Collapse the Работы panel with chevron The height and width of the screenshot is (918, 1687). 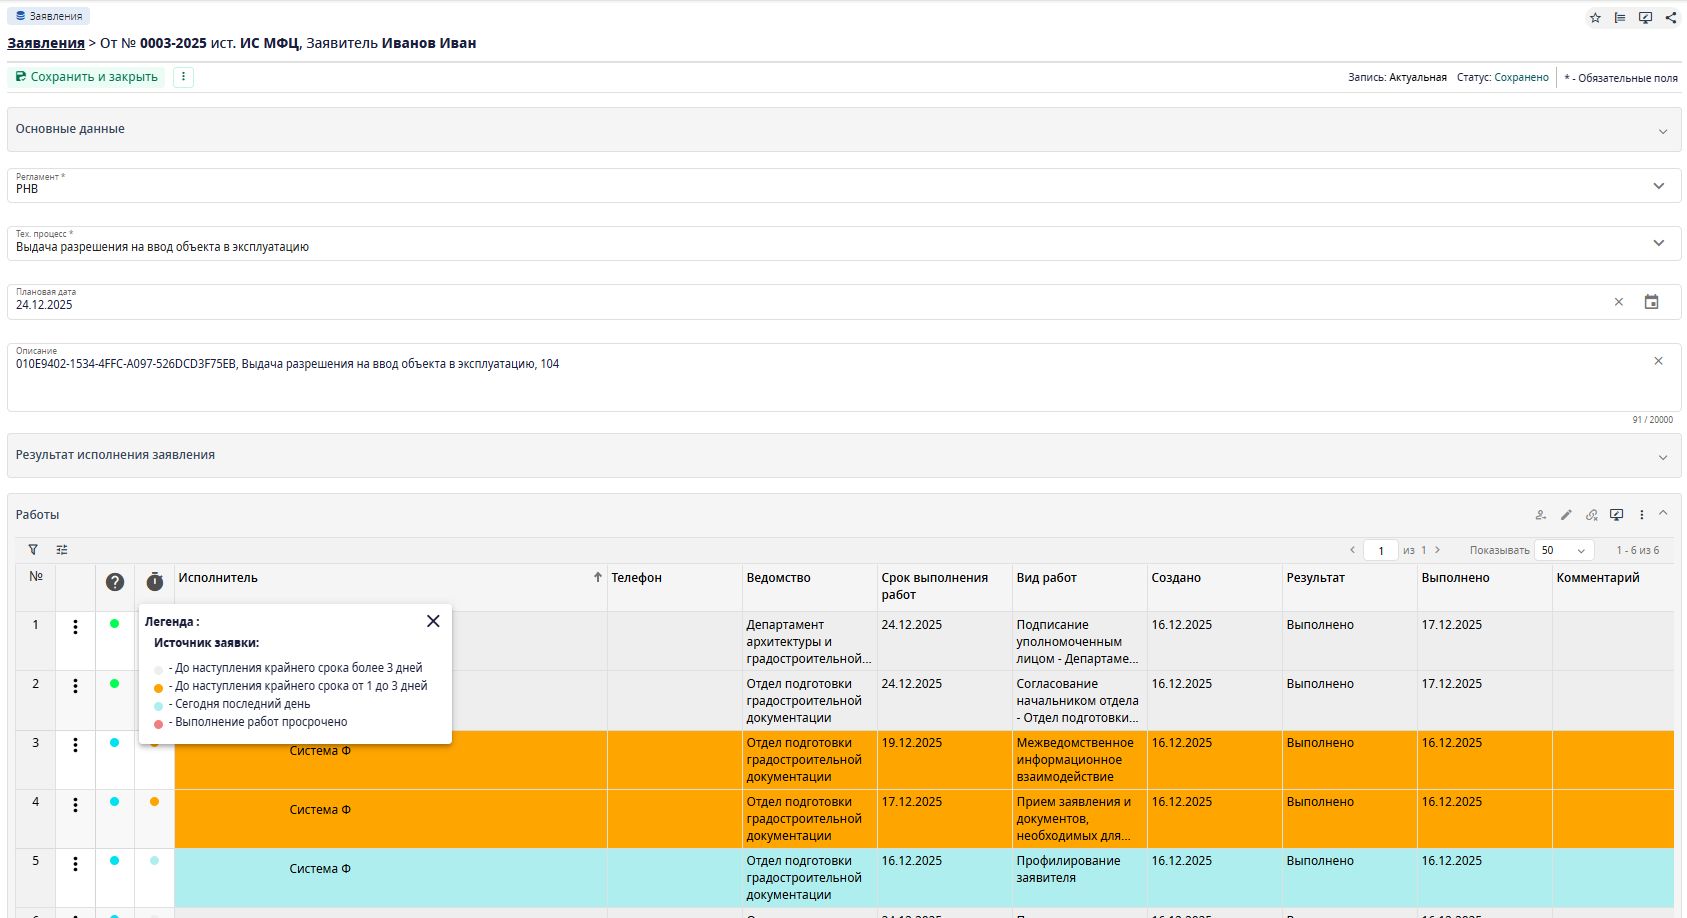pos(1663,514)
